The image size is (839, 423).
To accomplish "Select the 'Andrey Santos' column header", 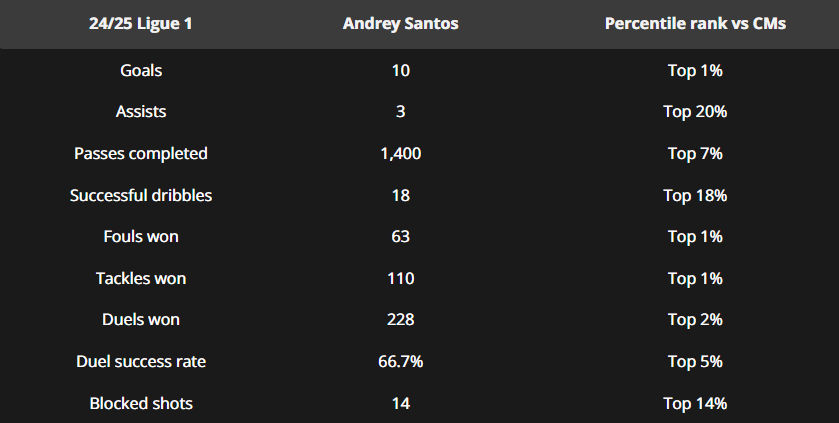I will click(400, 24).
